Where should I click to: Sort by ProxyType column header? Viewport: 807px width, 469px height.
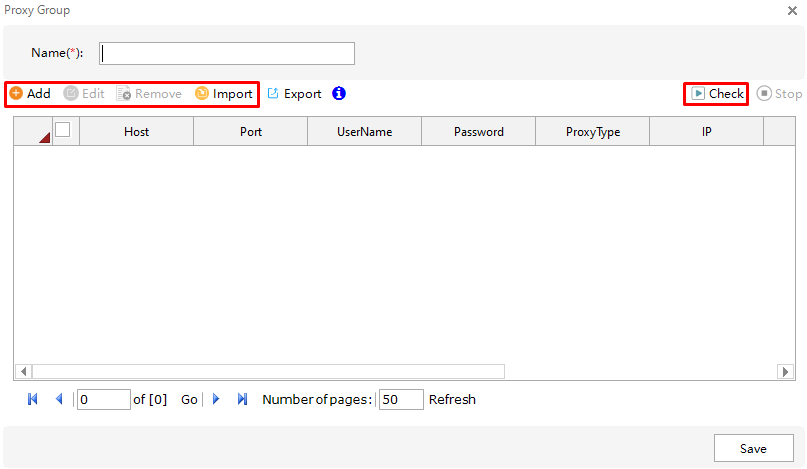[x=592, y=132]
